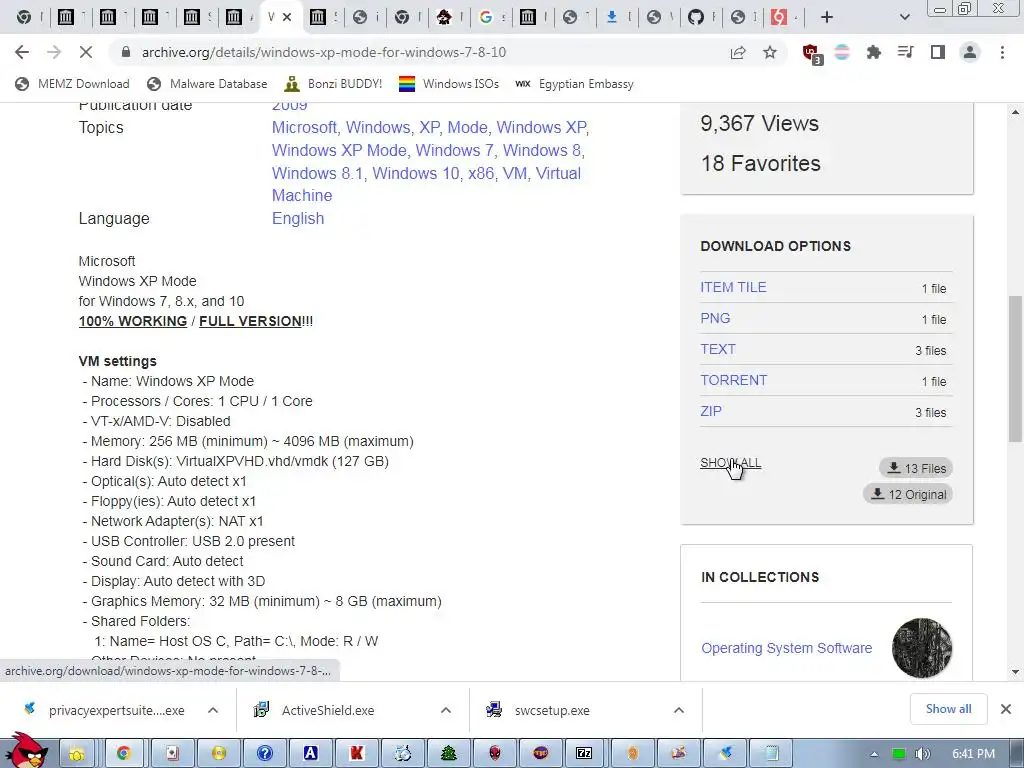The height and width of the screenshot is (768, 1024).
Task: Open Egyptian Embassy bookmark
Action: (575, 84)
